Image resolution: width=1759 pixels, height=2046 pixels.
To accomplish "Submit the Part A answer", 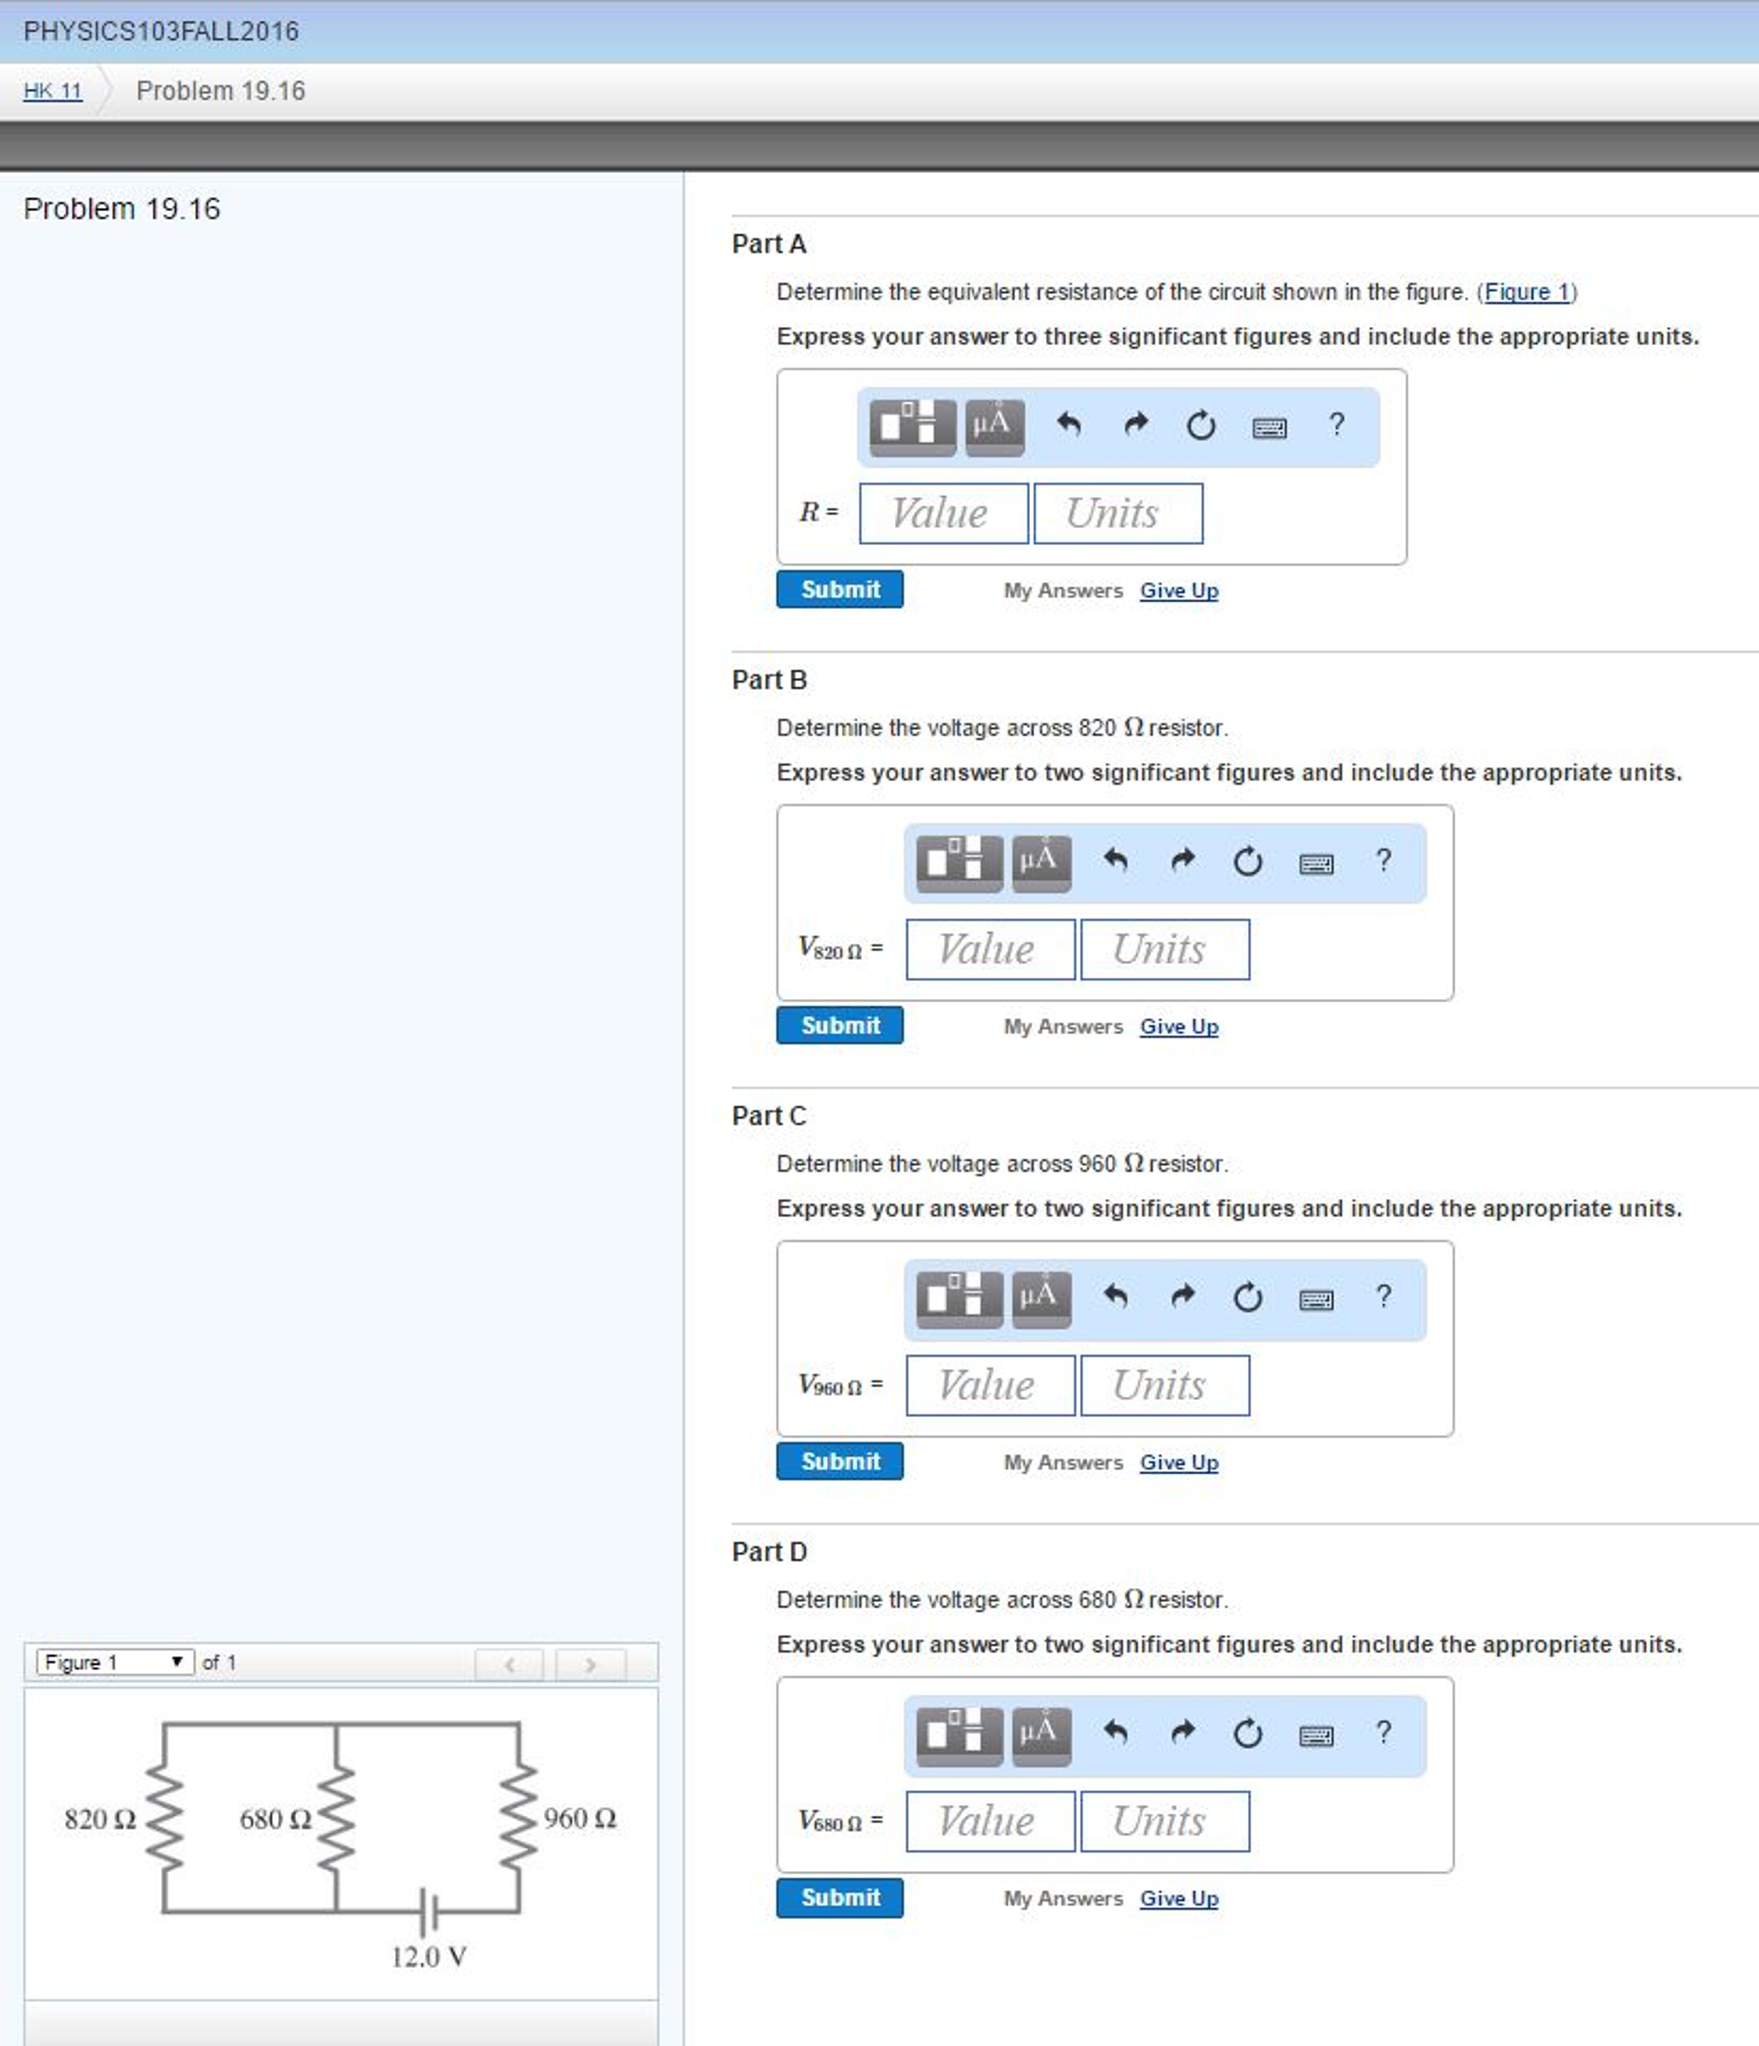I will tap(839, 589).
